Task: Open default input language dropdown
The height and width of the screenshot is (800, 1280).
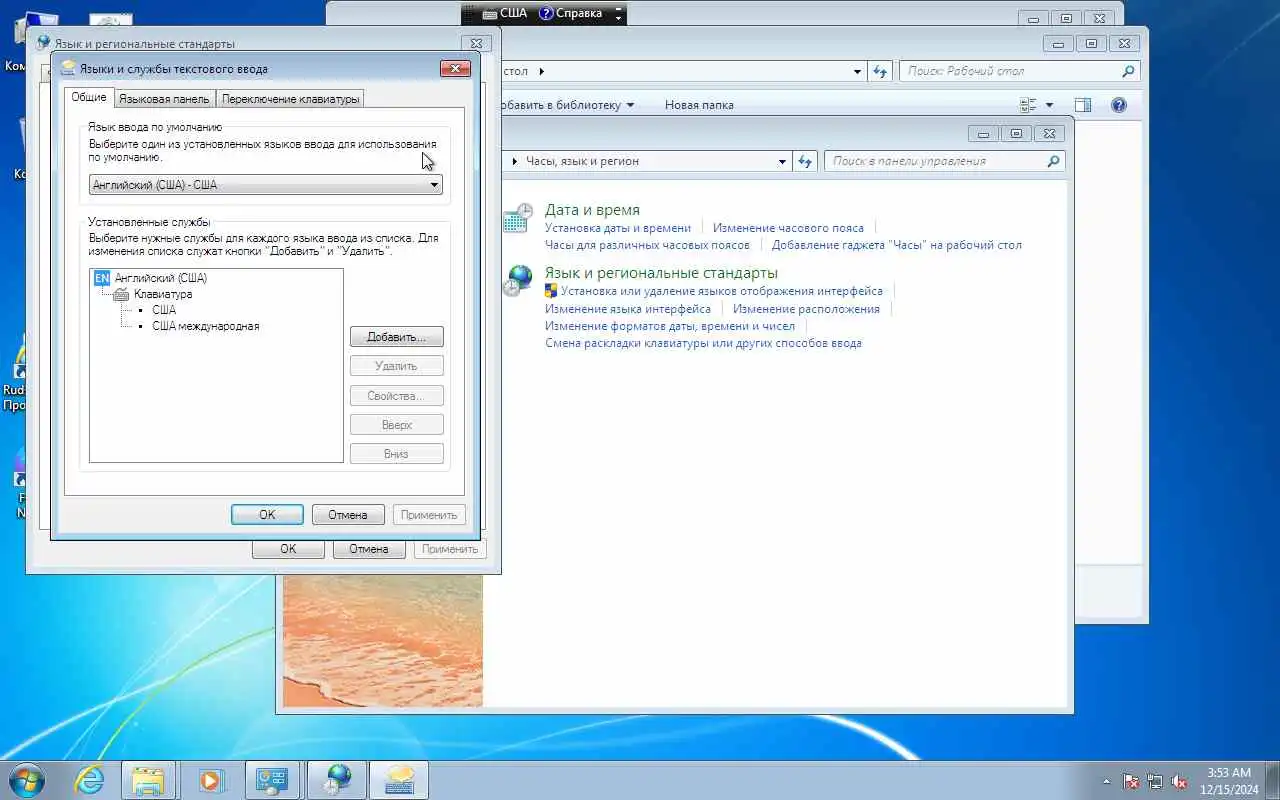Action: point(266,185)
